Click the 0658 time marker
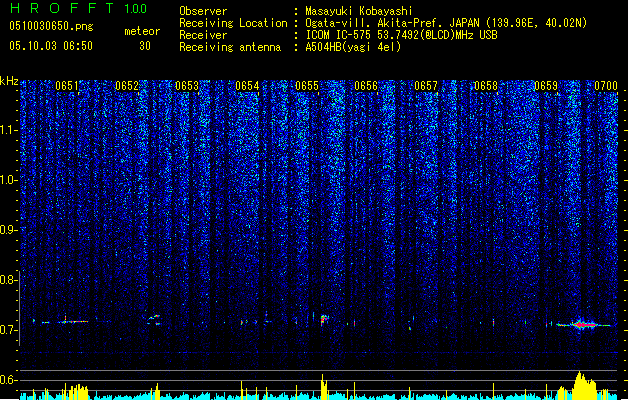Screen dimensions: 629x400 [486, 86]
